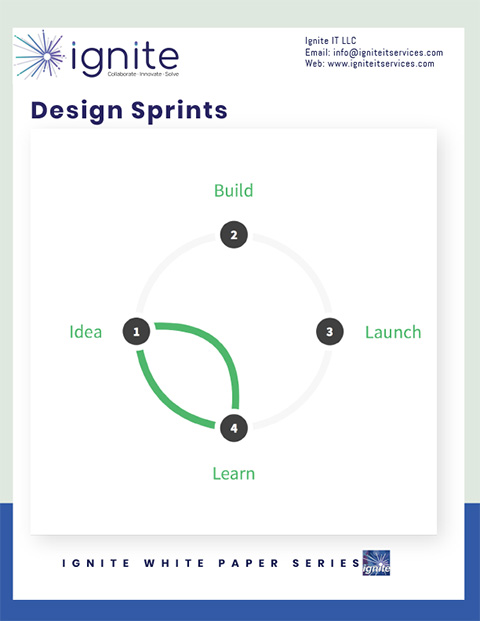This screenshot has width=480, height=621.
Task: Click the Ignite White Paper Series text
Action: [211, 563]
